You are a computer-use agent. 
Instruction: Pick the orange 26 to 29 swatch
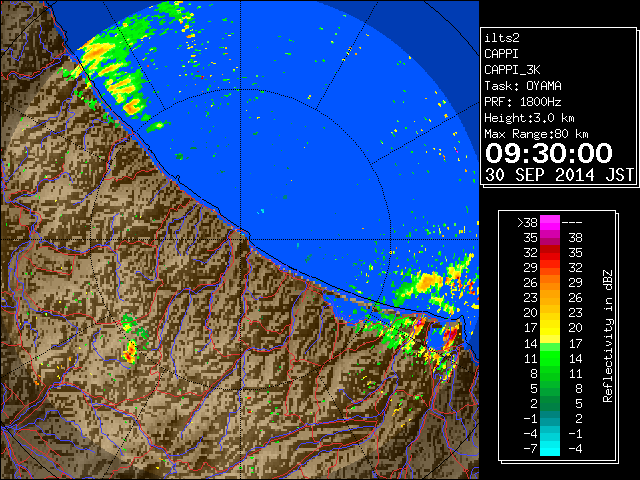pos(550,283)
